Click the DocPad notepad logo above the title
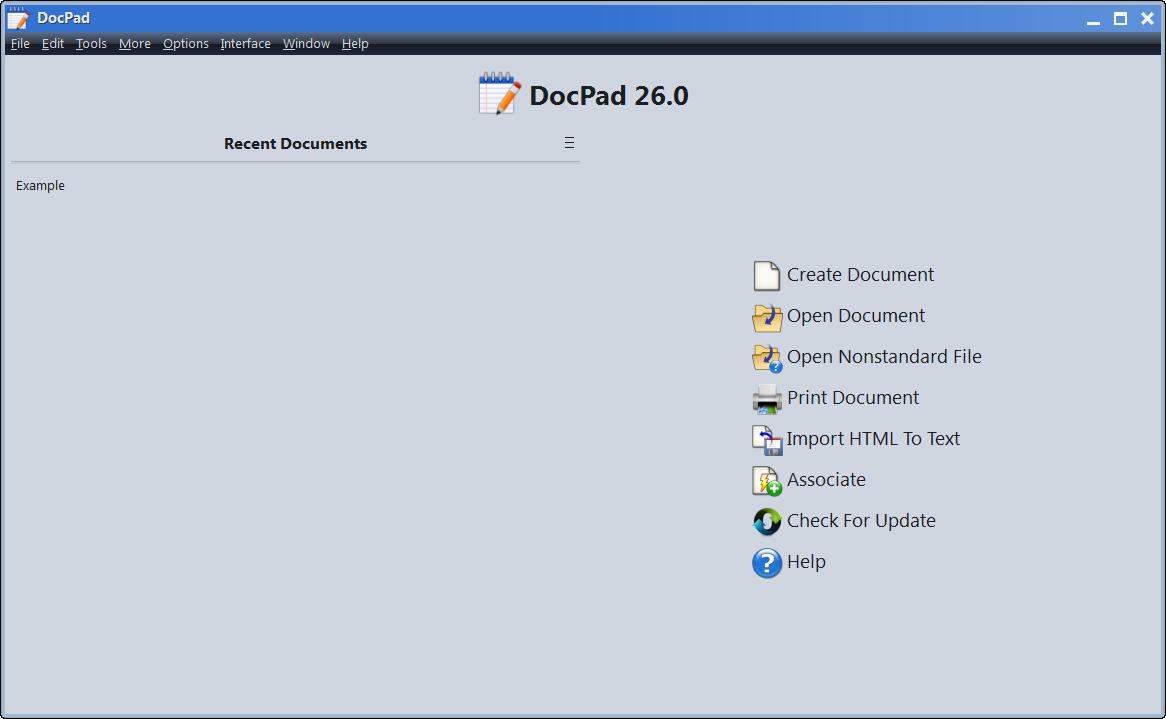The width and height of the screenshot is (1166, 719). point(497,95)
